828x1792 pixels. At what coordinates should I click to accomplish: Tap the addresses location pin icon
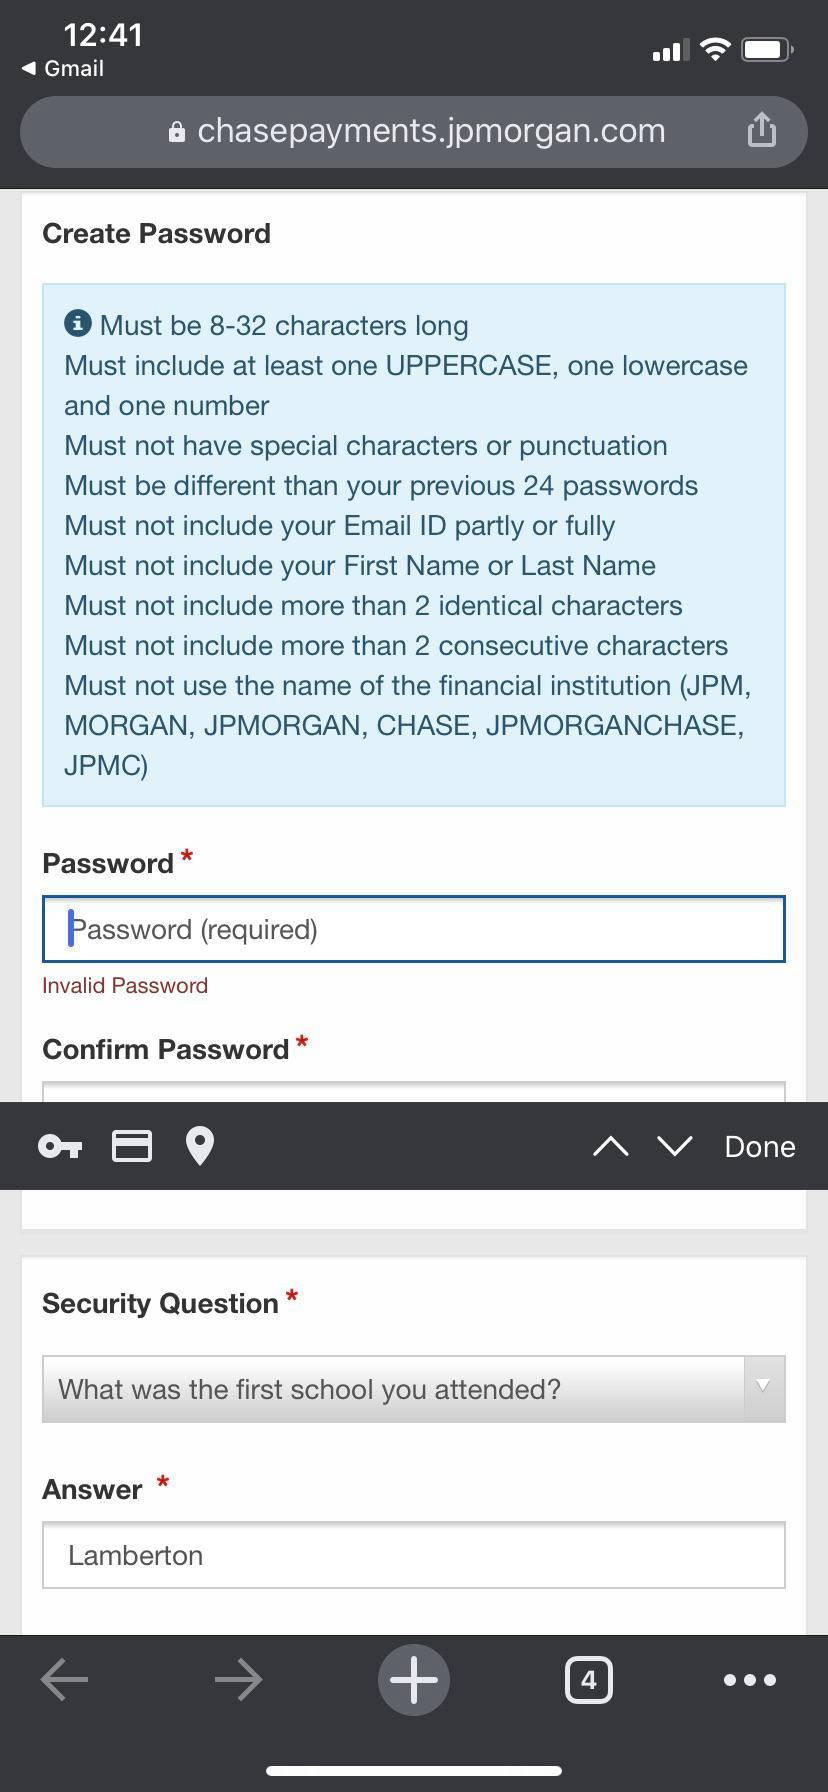[x=200, y=1146]
